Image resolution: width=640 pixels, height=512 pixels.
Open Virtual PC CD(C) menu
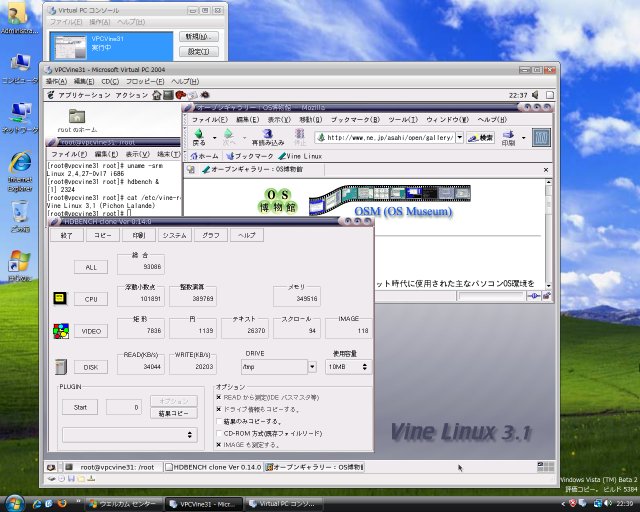(x=110, y=81)
